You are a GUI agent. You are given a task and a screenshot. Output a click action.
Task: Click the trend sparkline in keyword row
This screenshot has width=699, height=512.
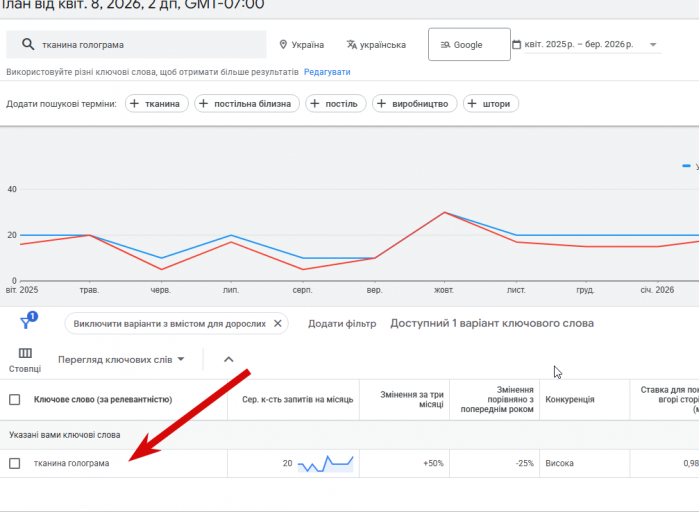click(325, 463)
